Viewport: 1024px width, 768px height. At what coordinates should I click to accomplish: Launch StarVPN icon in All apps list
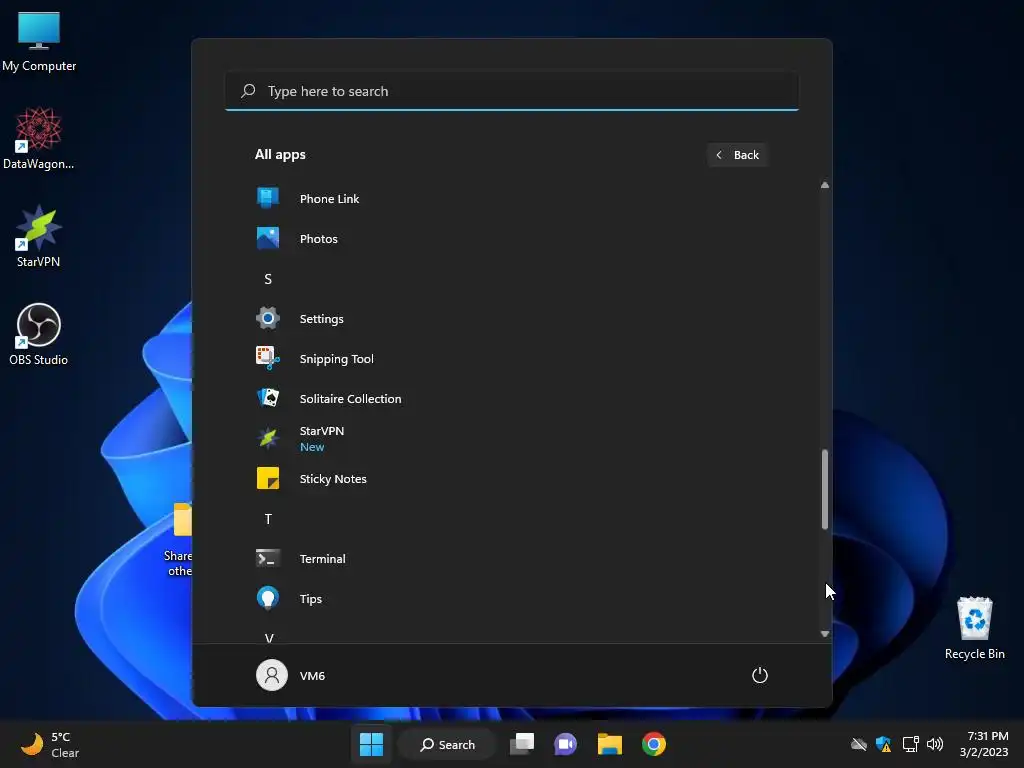pyautogui.click(x=268, y=438)
